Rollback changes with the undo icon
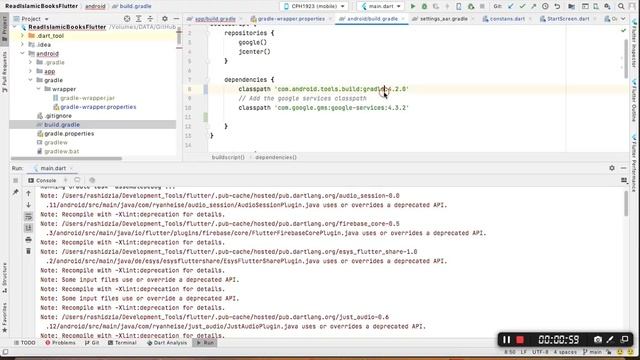The height and width of the screenshot is (360, 640). click(x=557, y=6)
